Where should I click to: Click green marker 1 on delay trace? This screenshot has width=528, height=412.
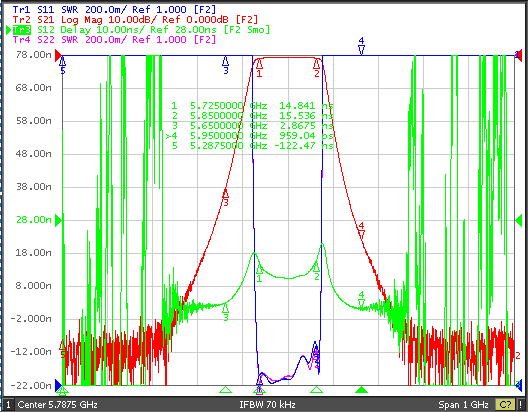tap(259, 274)
